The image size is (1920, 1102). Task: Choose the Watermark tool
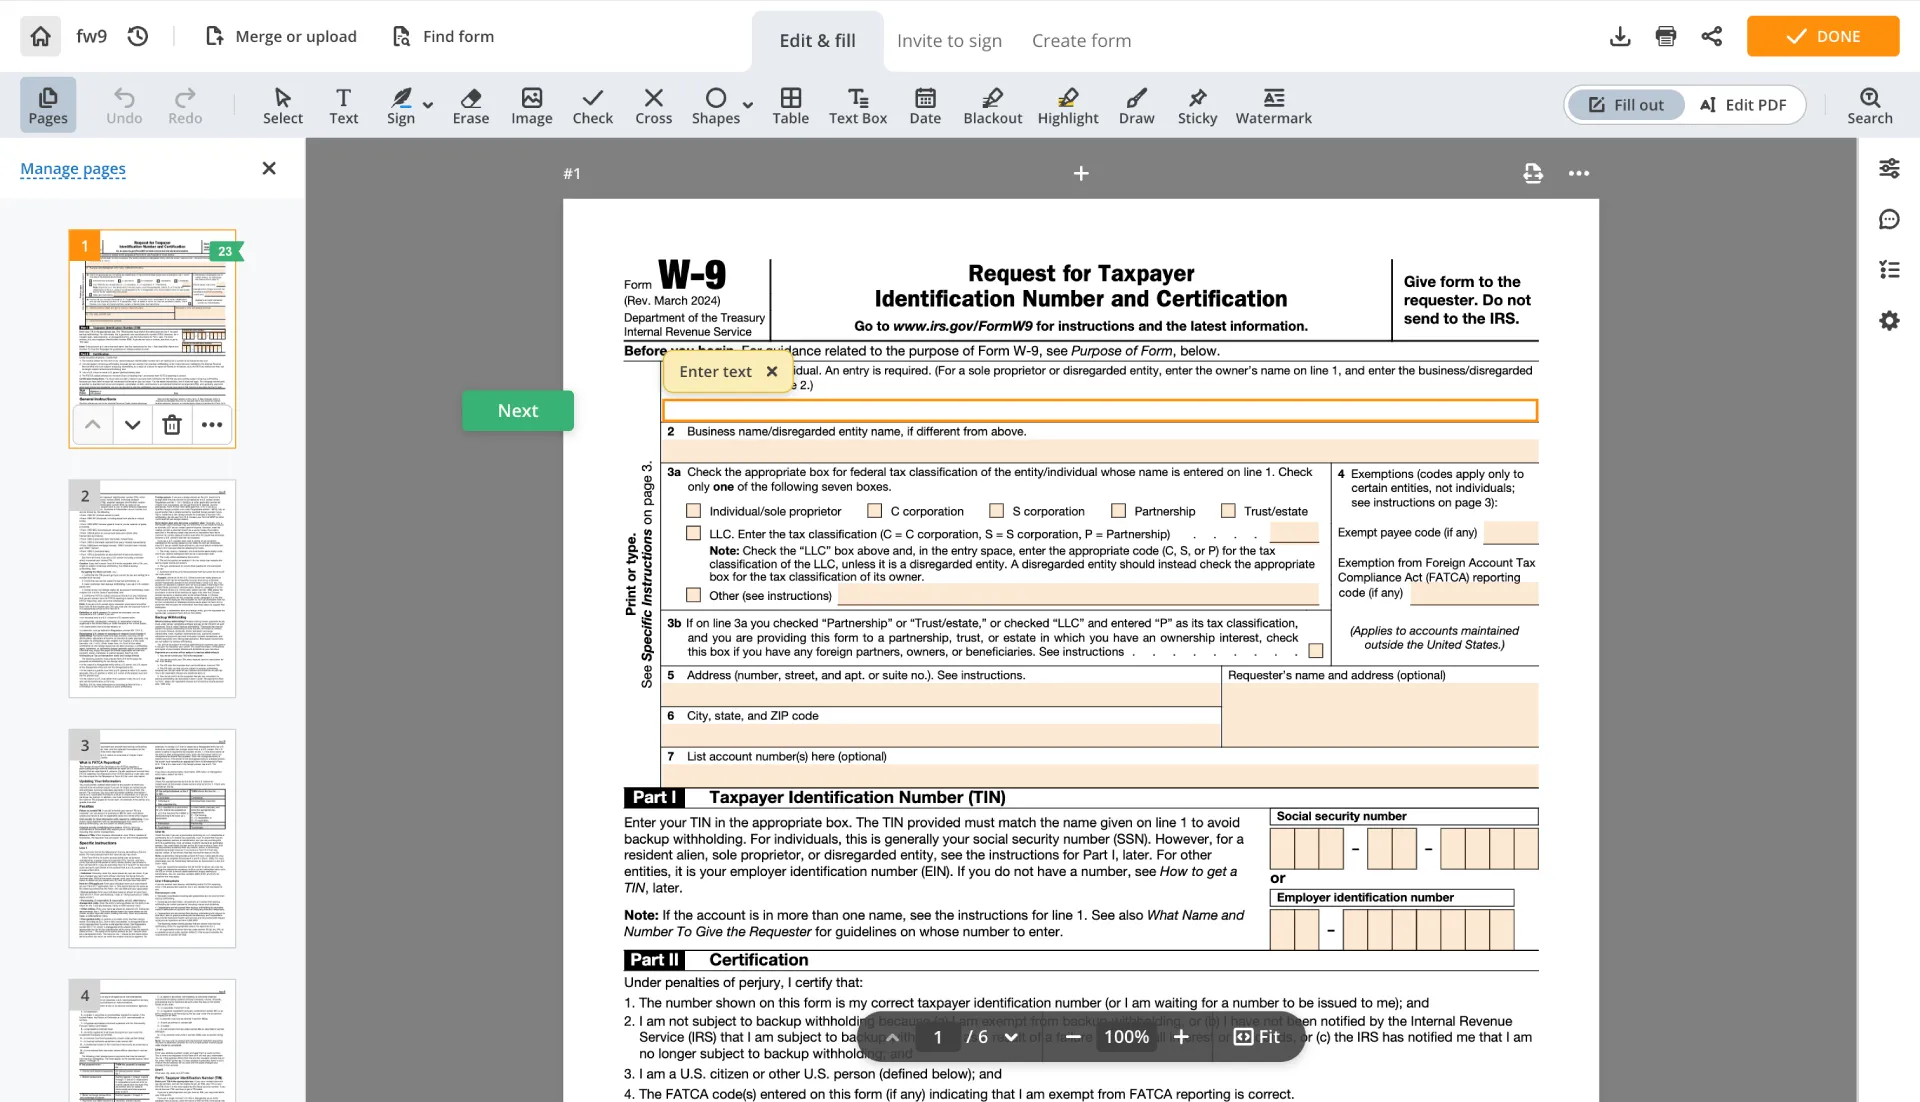point(1274,105)
